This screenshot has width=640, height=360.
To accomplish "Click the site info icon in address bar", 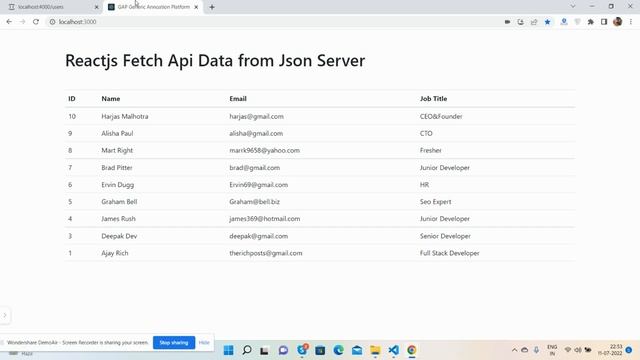I will pos(52,22).
